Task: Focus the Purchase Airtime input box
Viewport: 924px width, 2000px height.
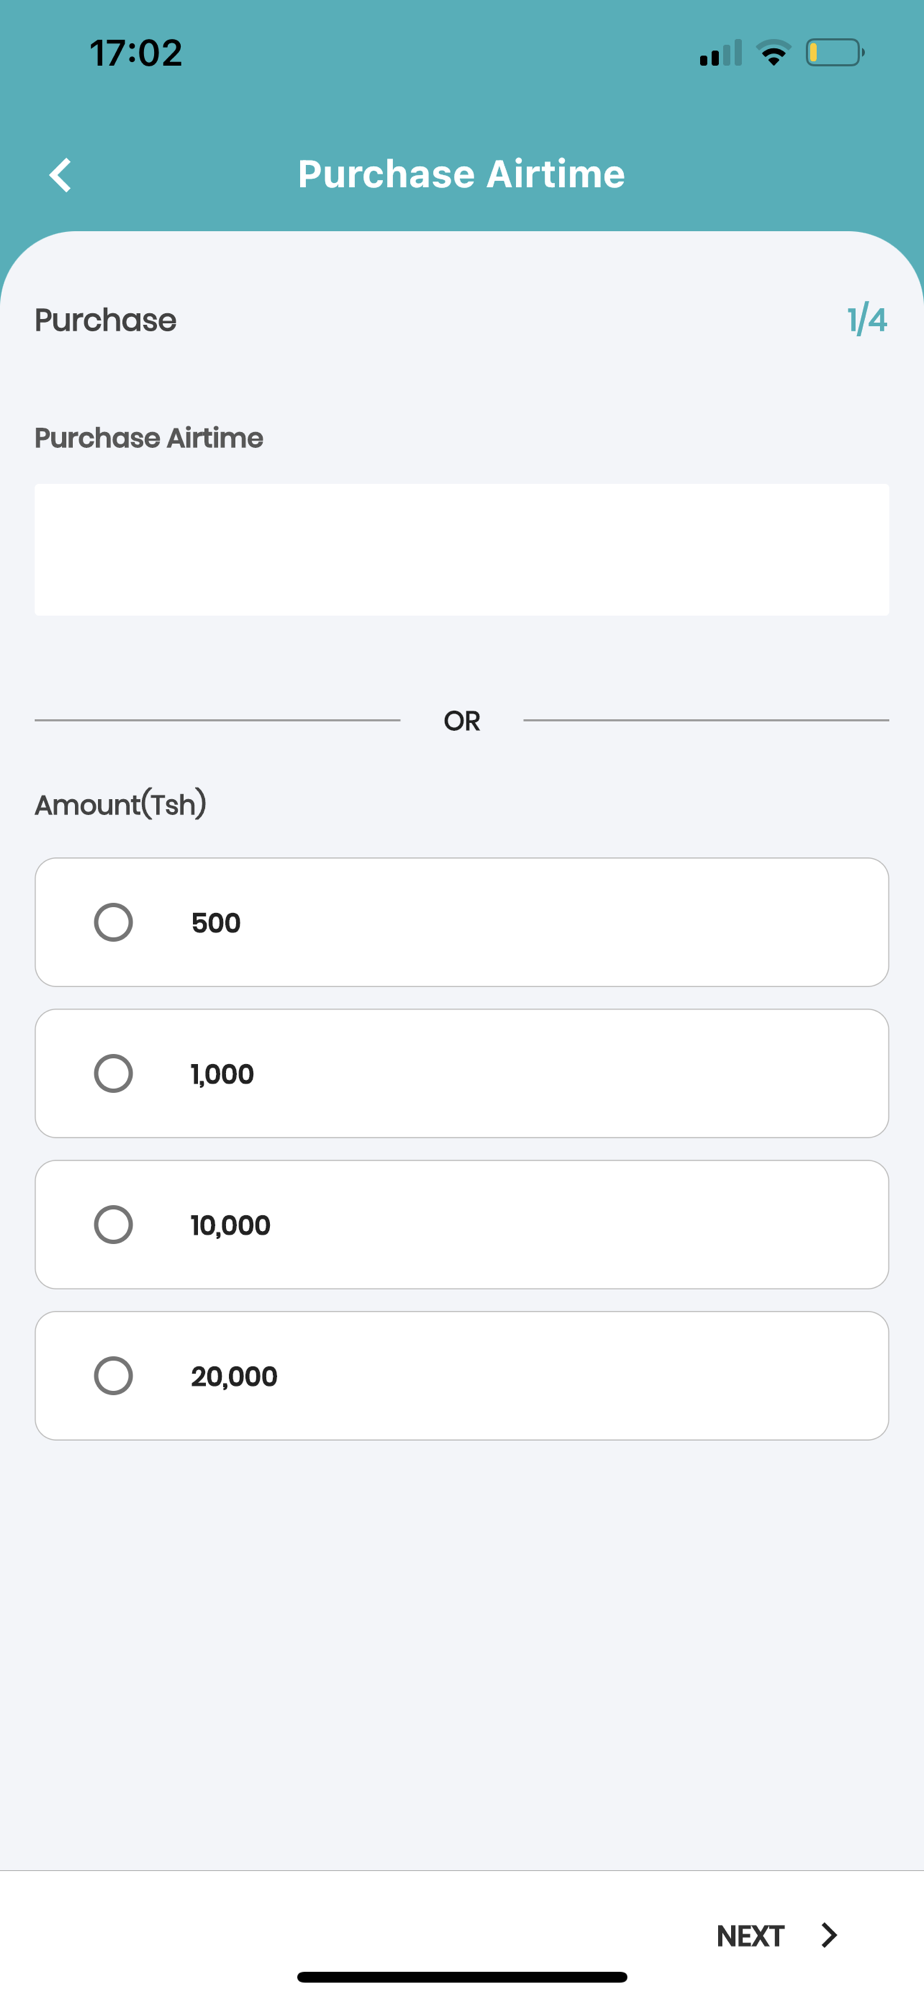Action: pos(461,549)
